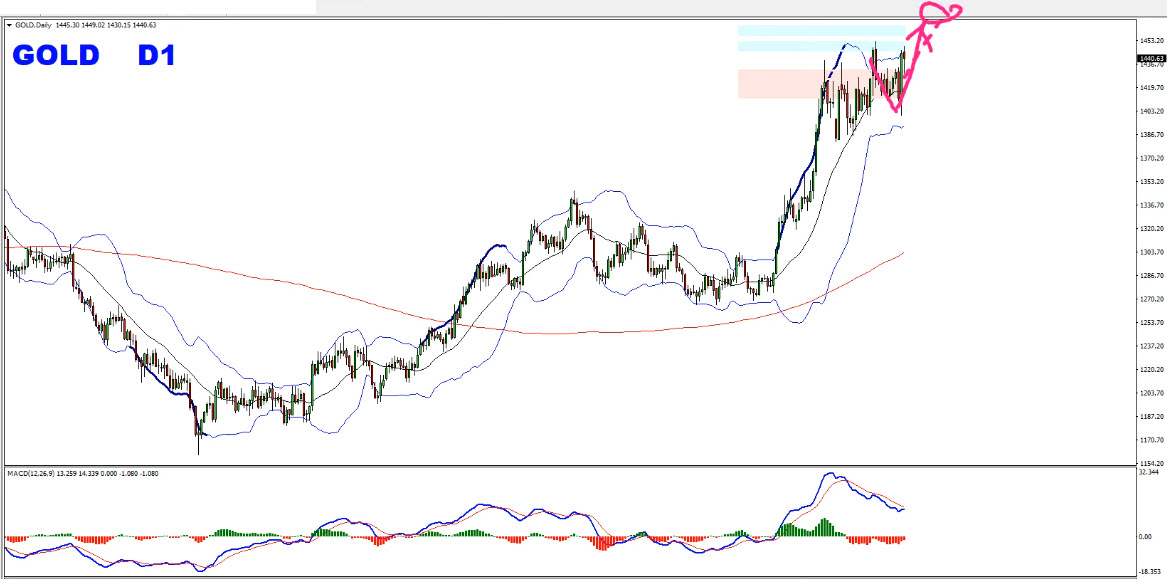Click the 32.344 value on the MACD scale
The height and width of the screenshot is (579, 1167).
[x=1149, y=472]
